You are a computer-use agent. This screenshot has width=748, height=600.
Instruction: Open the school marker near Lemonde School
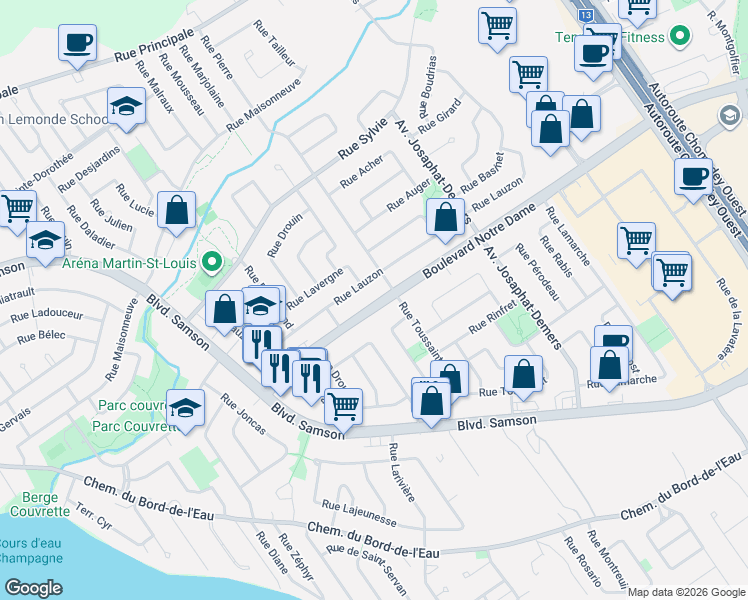point(126,106)
